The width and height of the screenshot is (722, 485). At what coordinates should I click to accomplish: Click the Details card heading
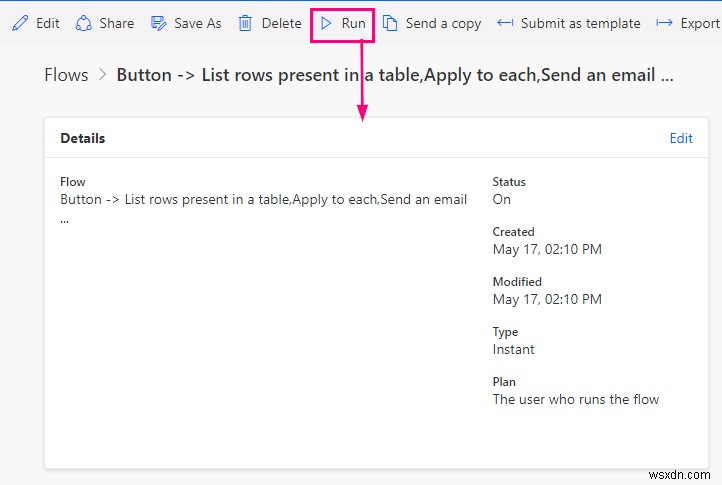point(82,138)
